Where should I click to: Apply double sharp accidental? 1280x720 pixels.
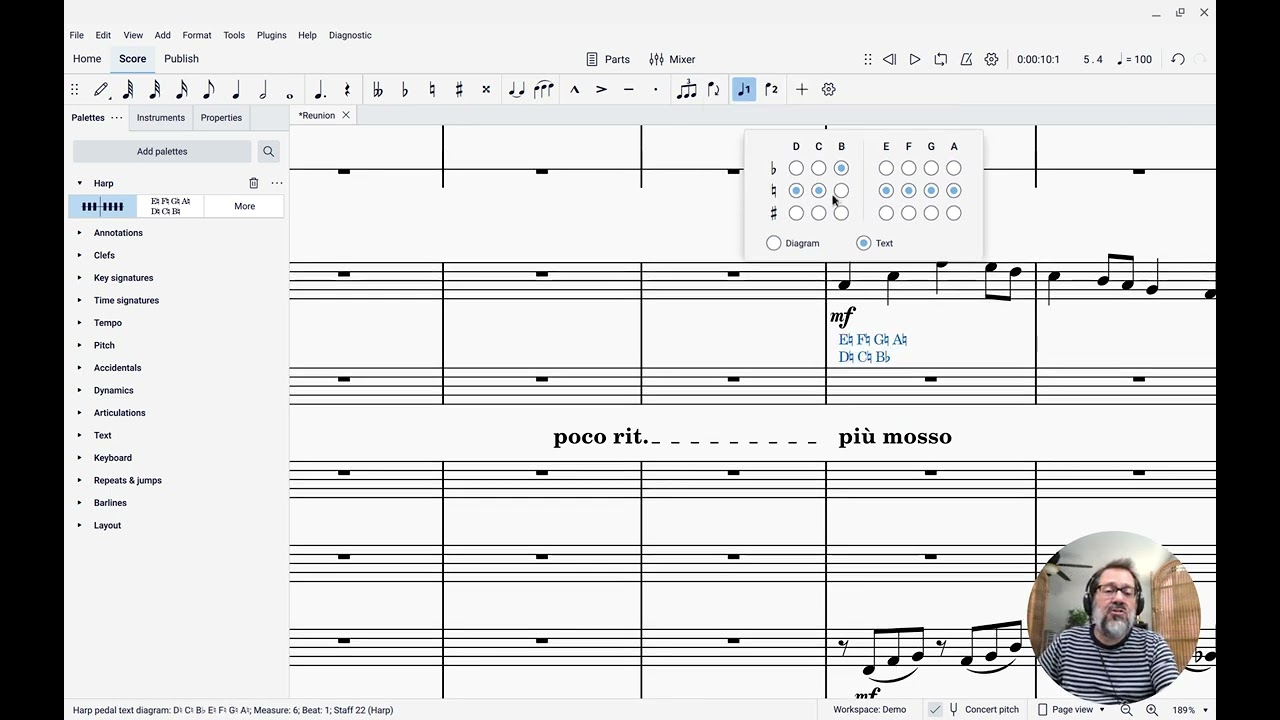486,89
